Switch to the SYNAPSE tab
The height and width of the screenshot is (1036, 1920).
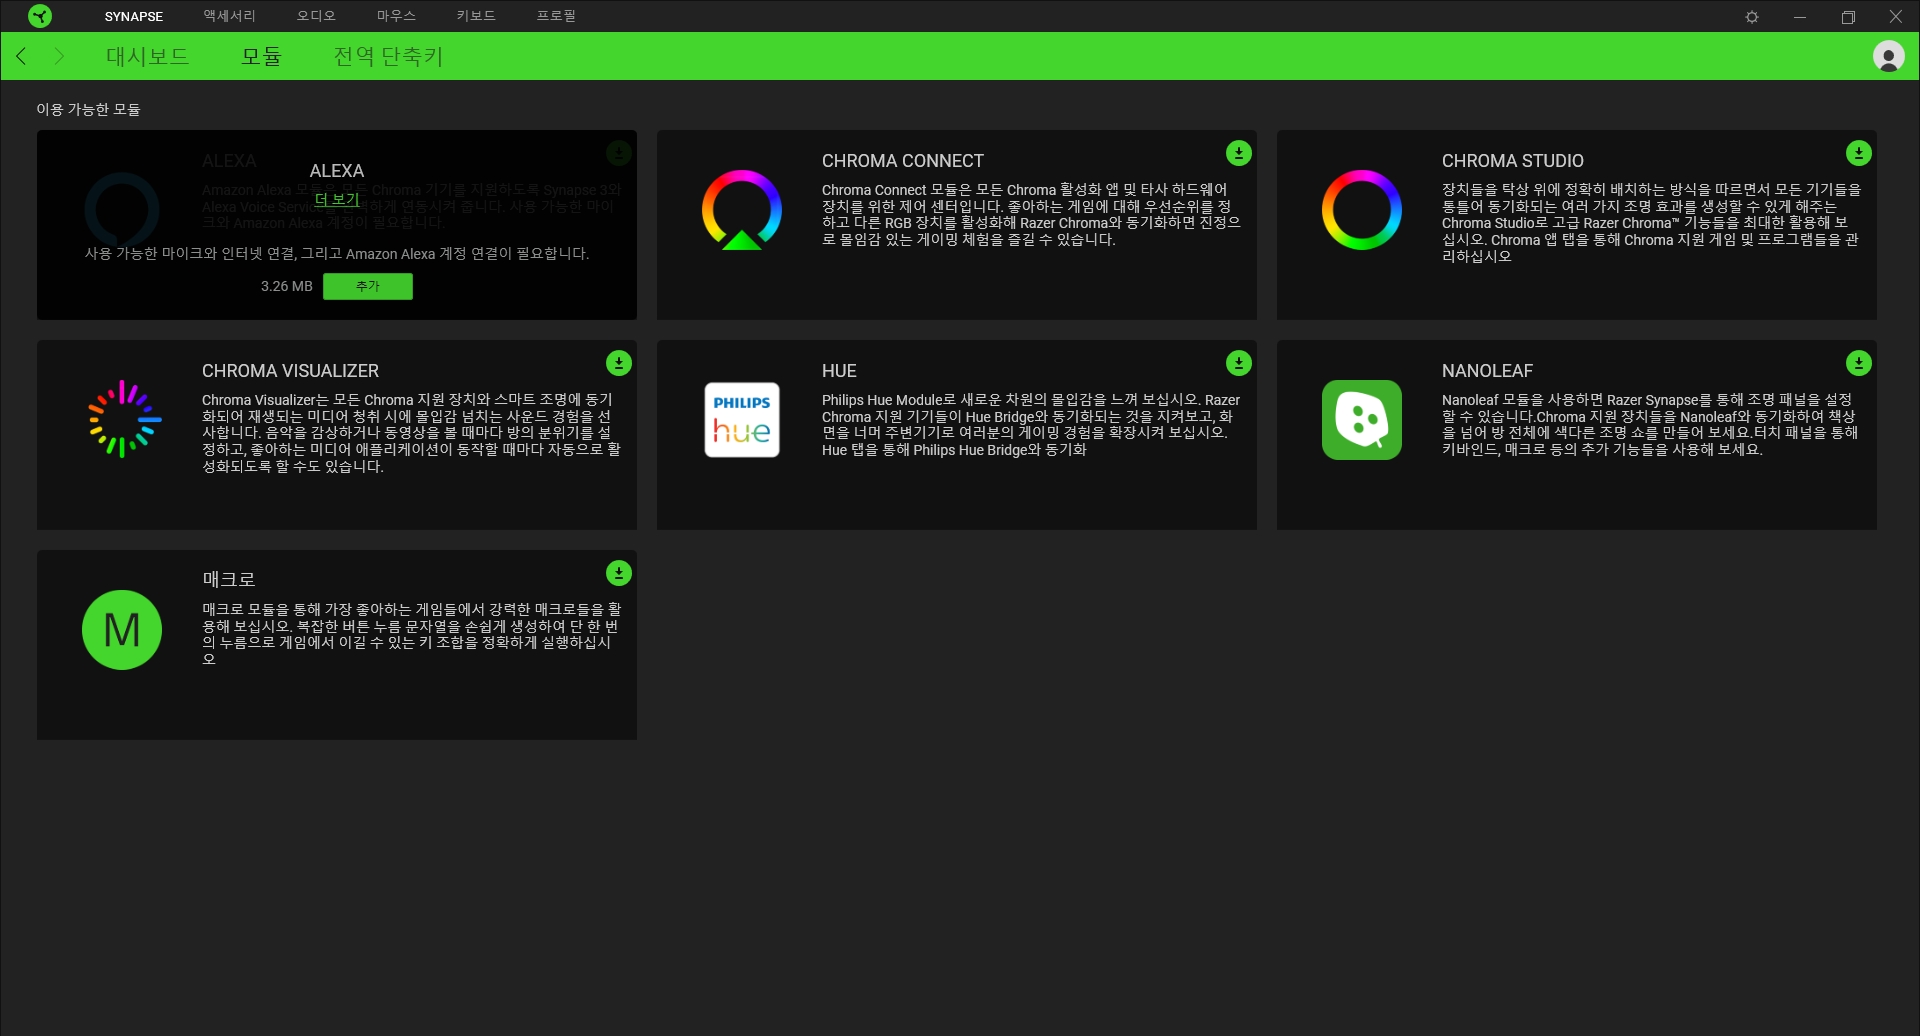point(134,17)
